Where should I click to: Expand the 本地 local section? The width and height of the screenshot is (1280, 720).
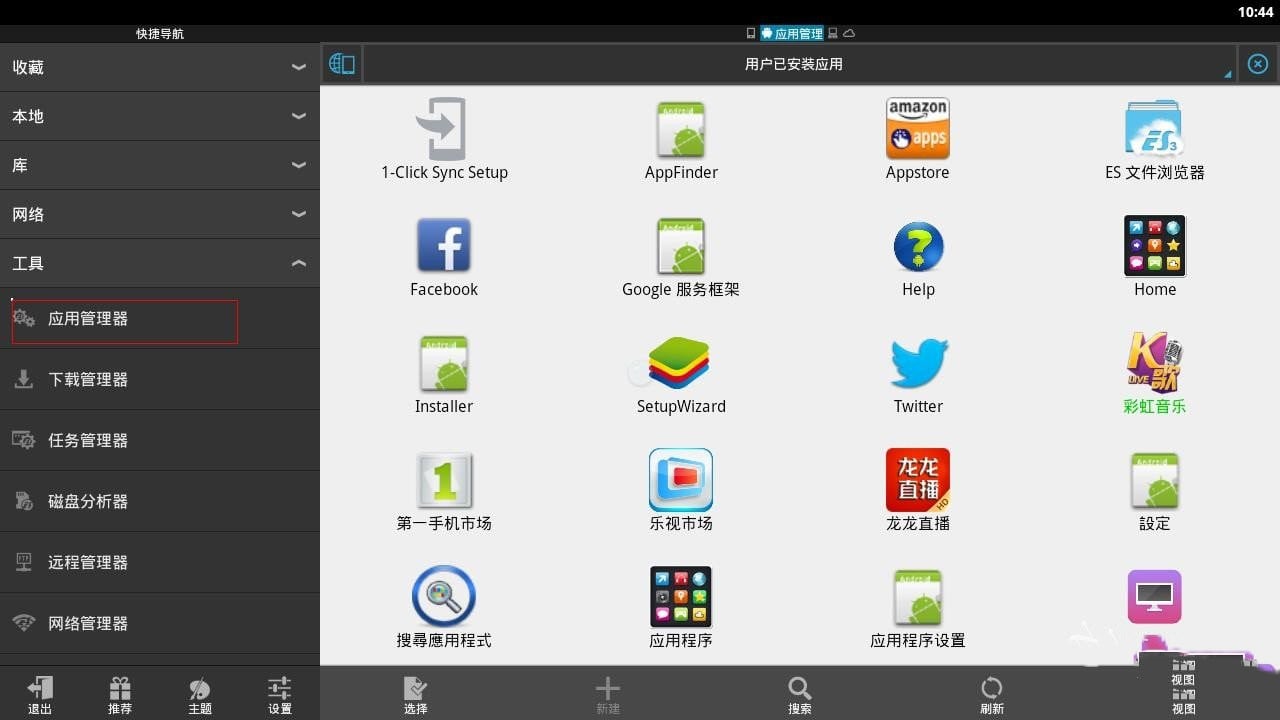click(160, 116)
